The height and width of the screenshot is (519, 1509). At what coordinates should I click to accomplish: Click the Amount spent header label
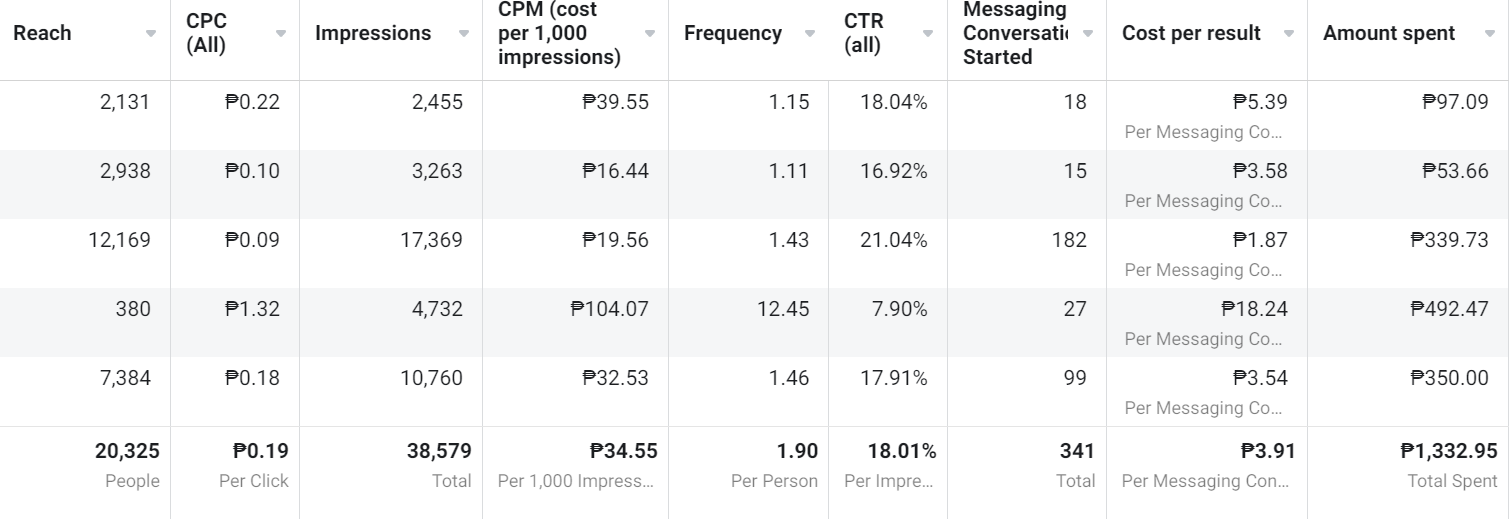pyautogui.click(x=1389, y=33)
